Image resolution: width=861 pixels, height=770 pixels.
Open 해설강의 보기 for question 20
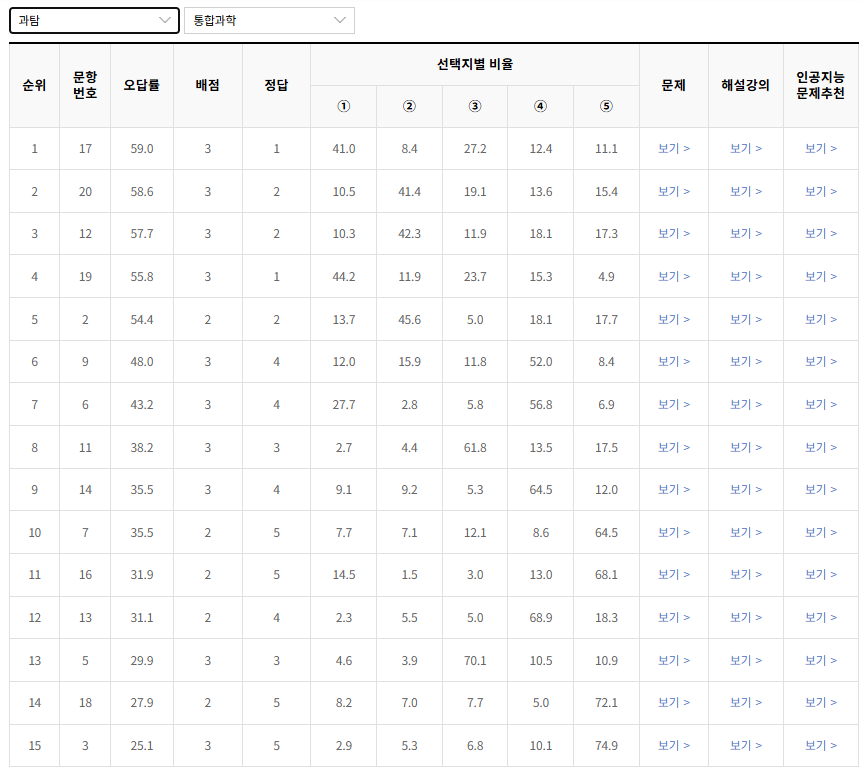point(745,190)
